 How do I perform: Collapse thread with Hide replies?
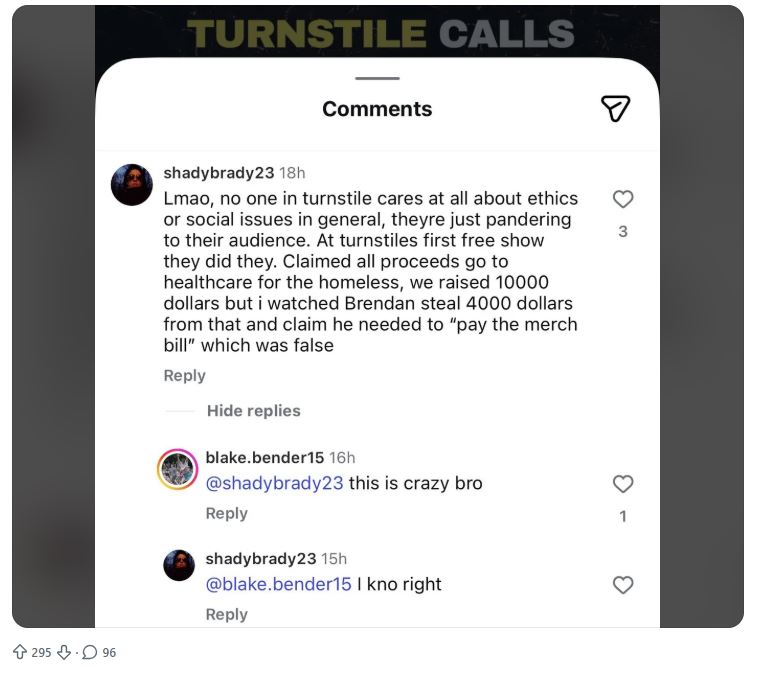254,411
